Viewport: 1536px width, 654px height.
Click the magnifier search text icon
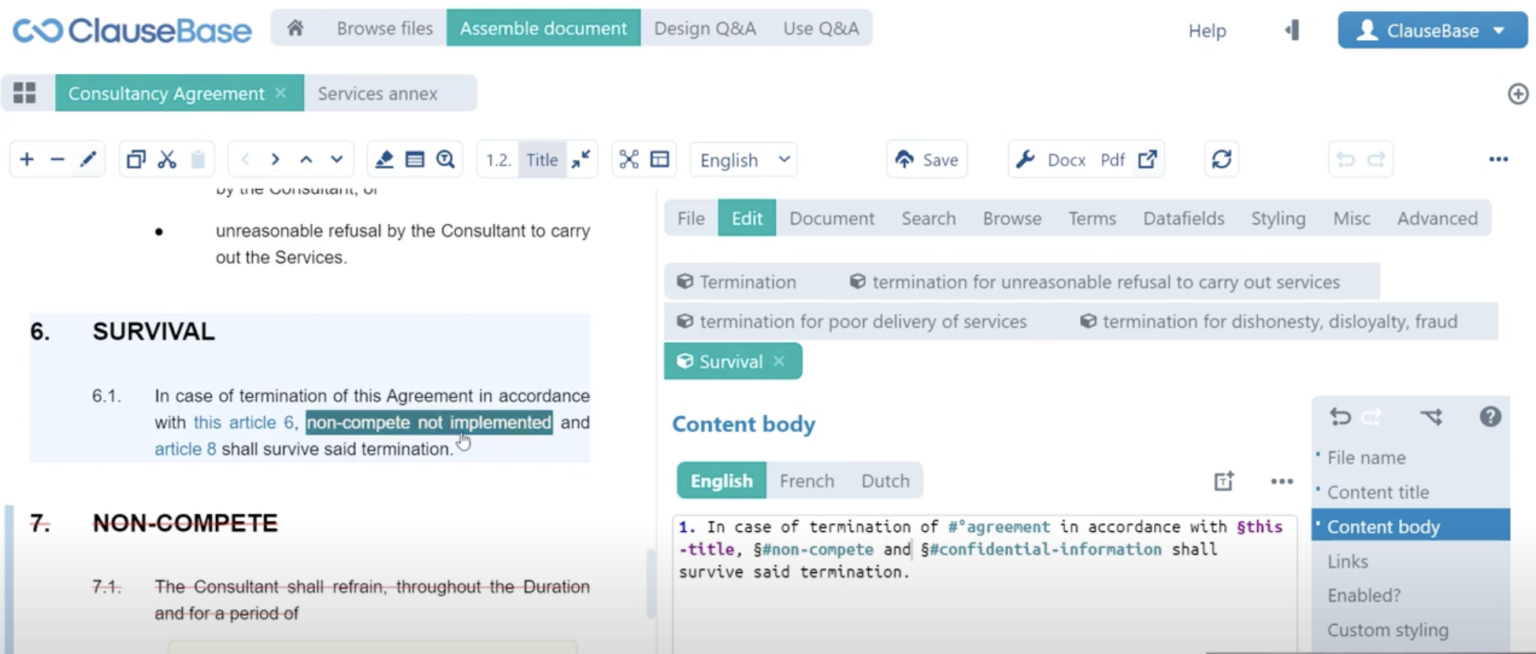coord(445,160)
